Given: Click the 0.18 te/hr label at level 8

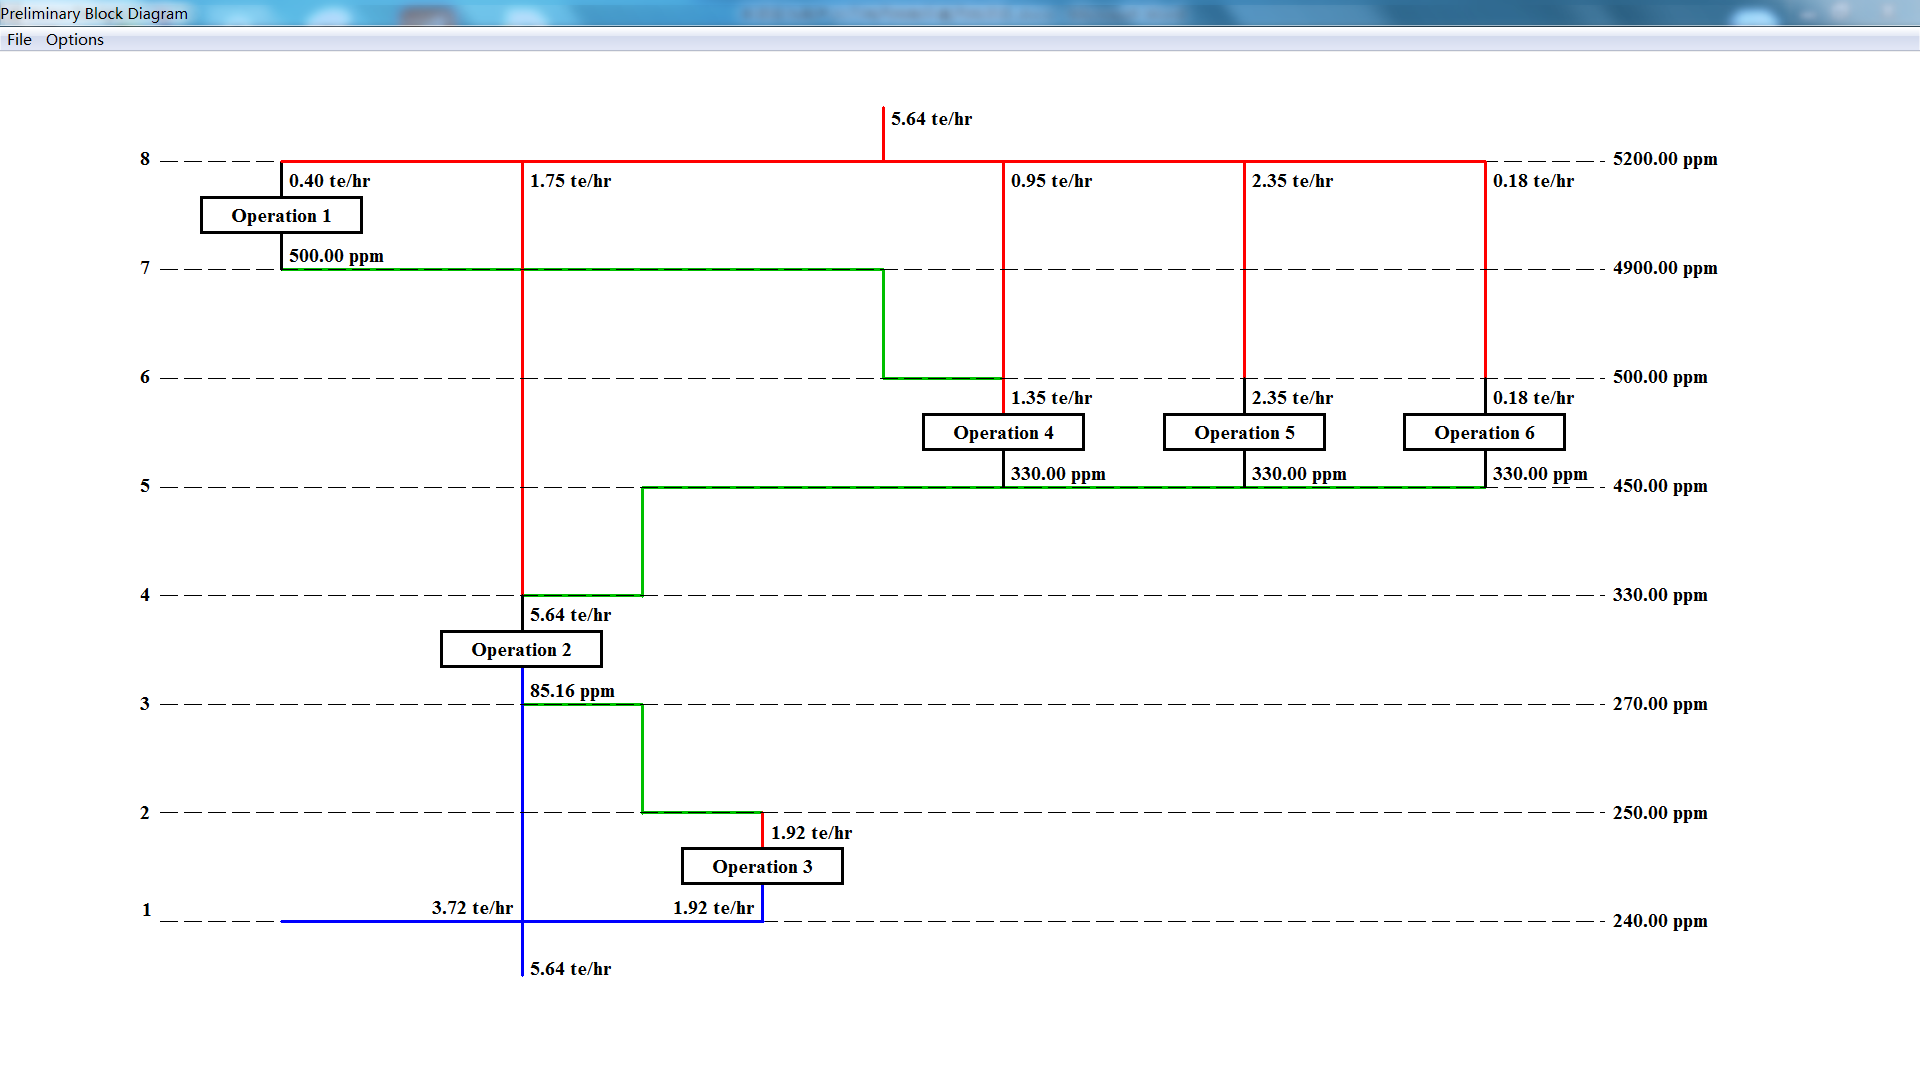Looking at the screenshot, I should click(1533, 181).
